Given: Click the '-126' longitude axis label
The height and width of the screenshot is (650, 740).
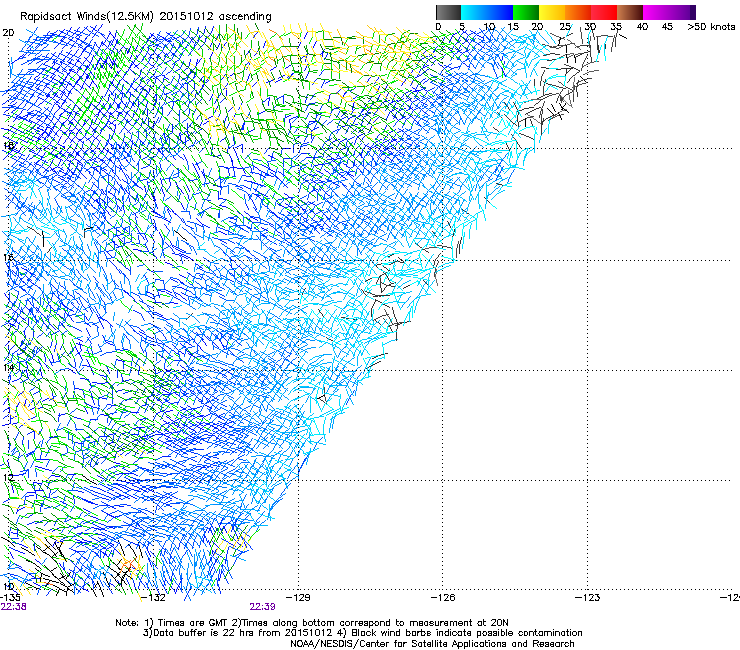Looking at the screenshot, I should coord(443,597).
